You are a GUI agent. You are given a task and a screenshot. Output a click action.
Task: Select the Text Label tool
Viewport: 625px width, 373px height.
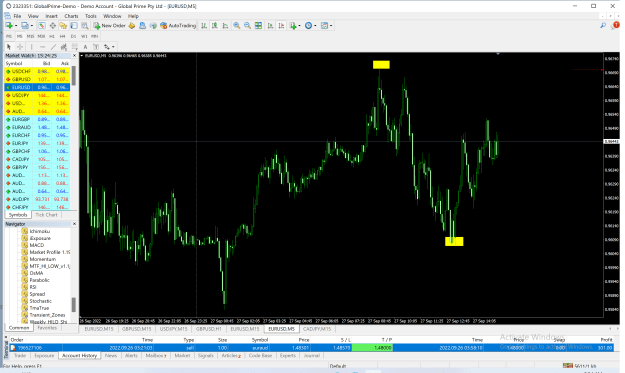coord(96,47)
